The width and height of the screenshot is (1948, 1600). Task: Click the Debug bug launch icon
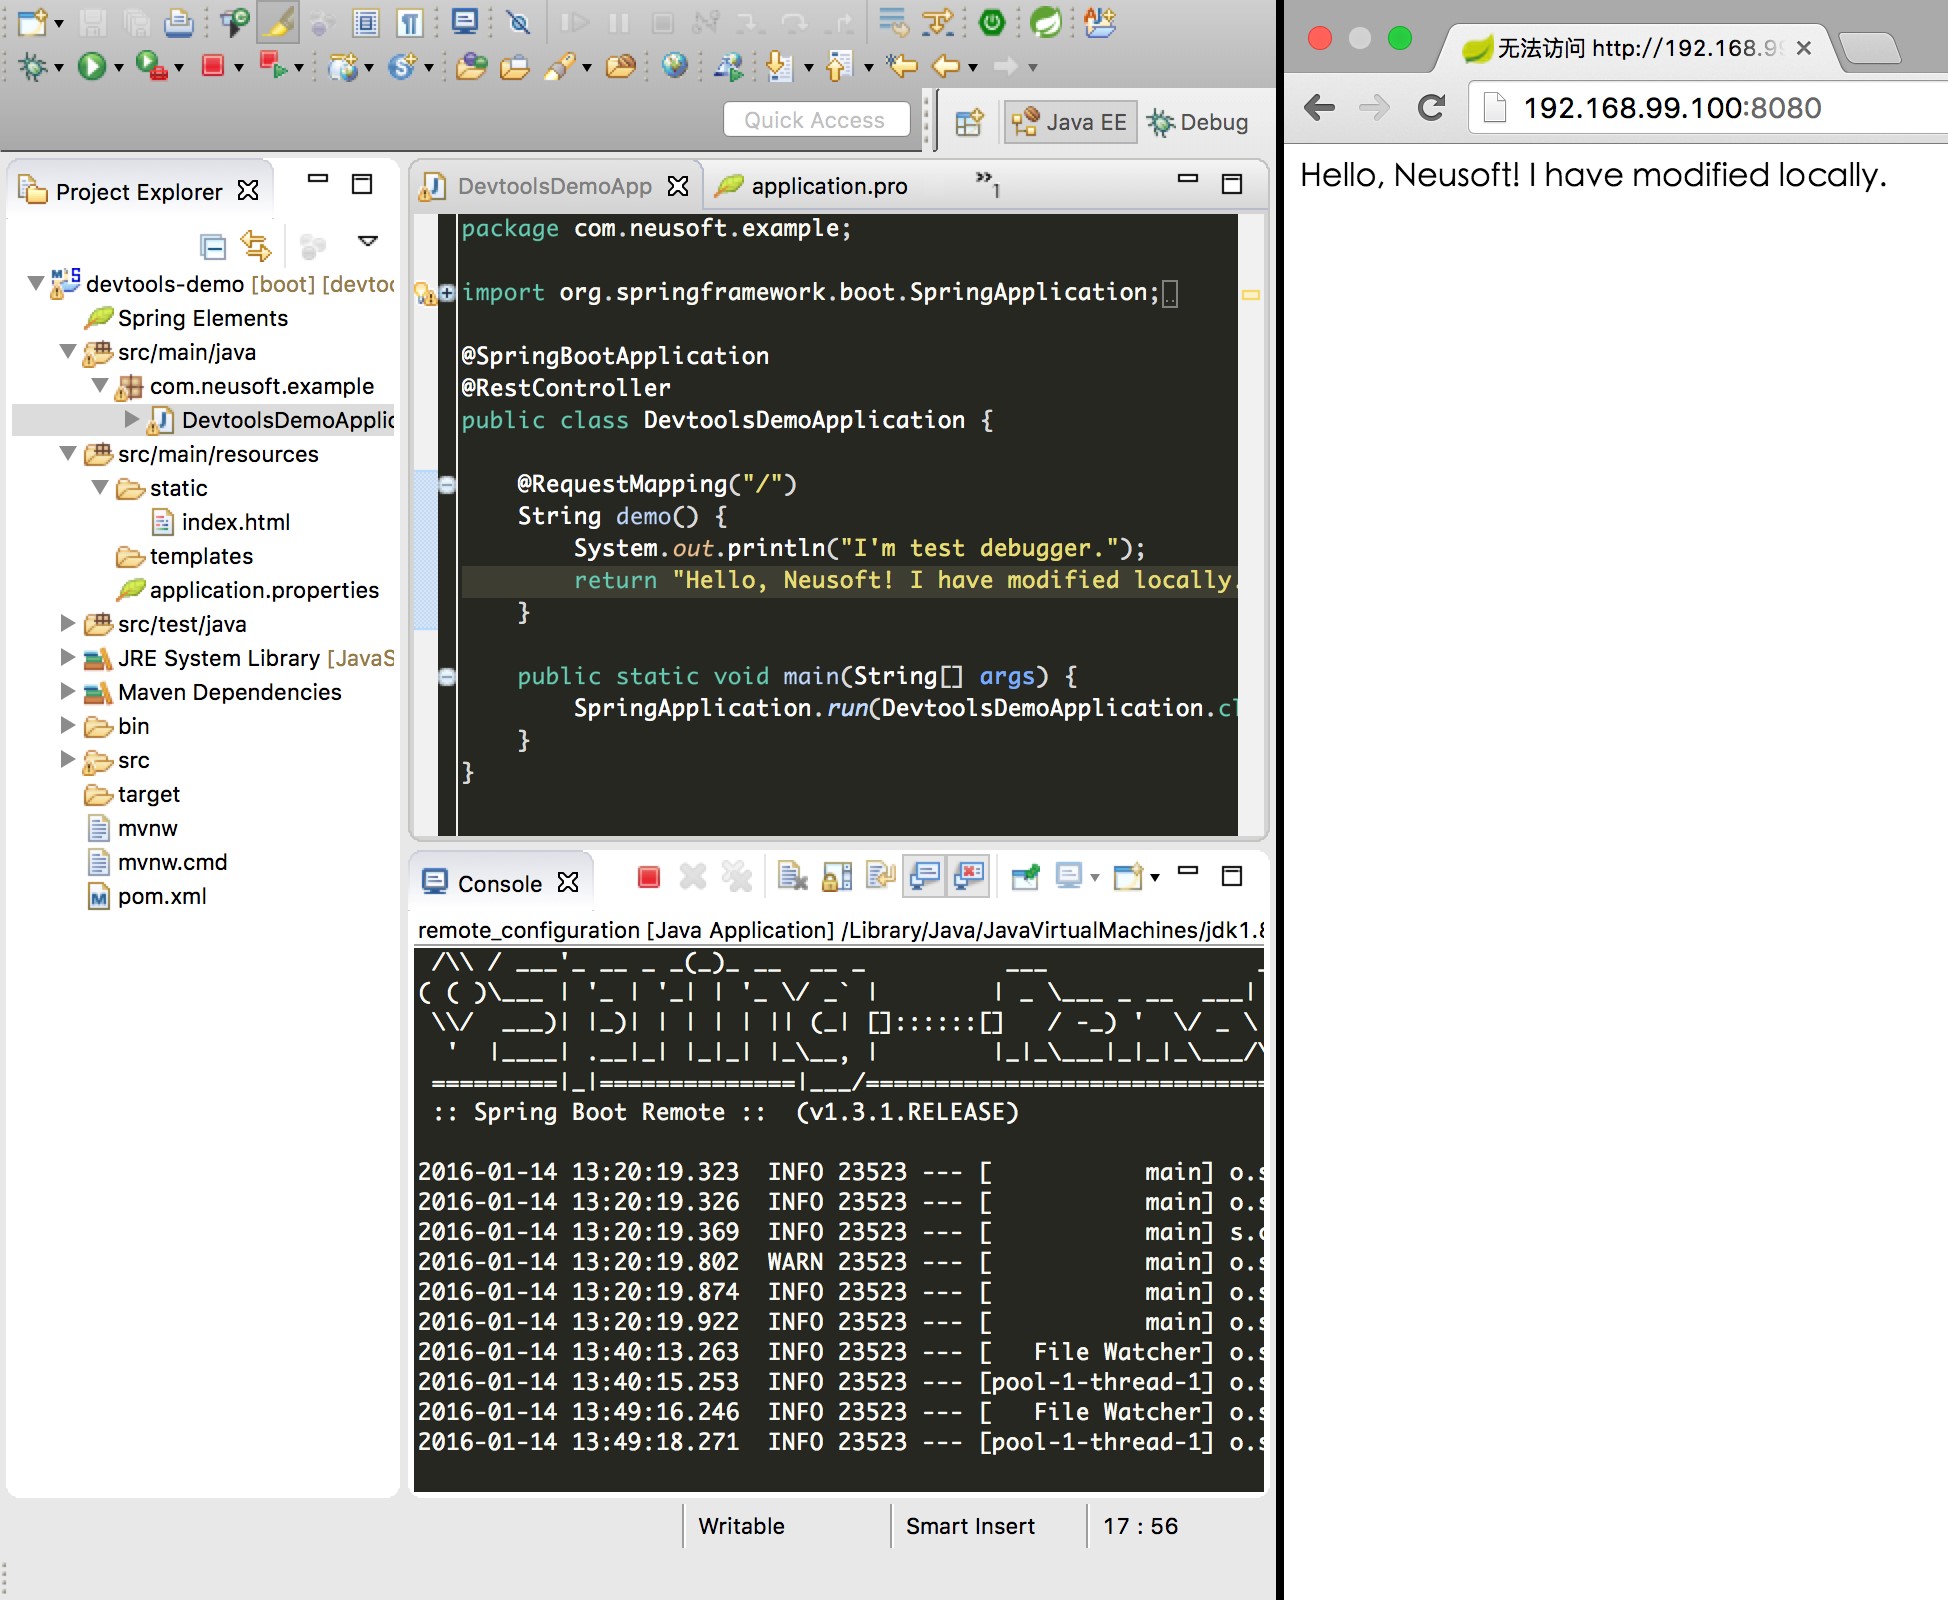(x=33, y=67)
